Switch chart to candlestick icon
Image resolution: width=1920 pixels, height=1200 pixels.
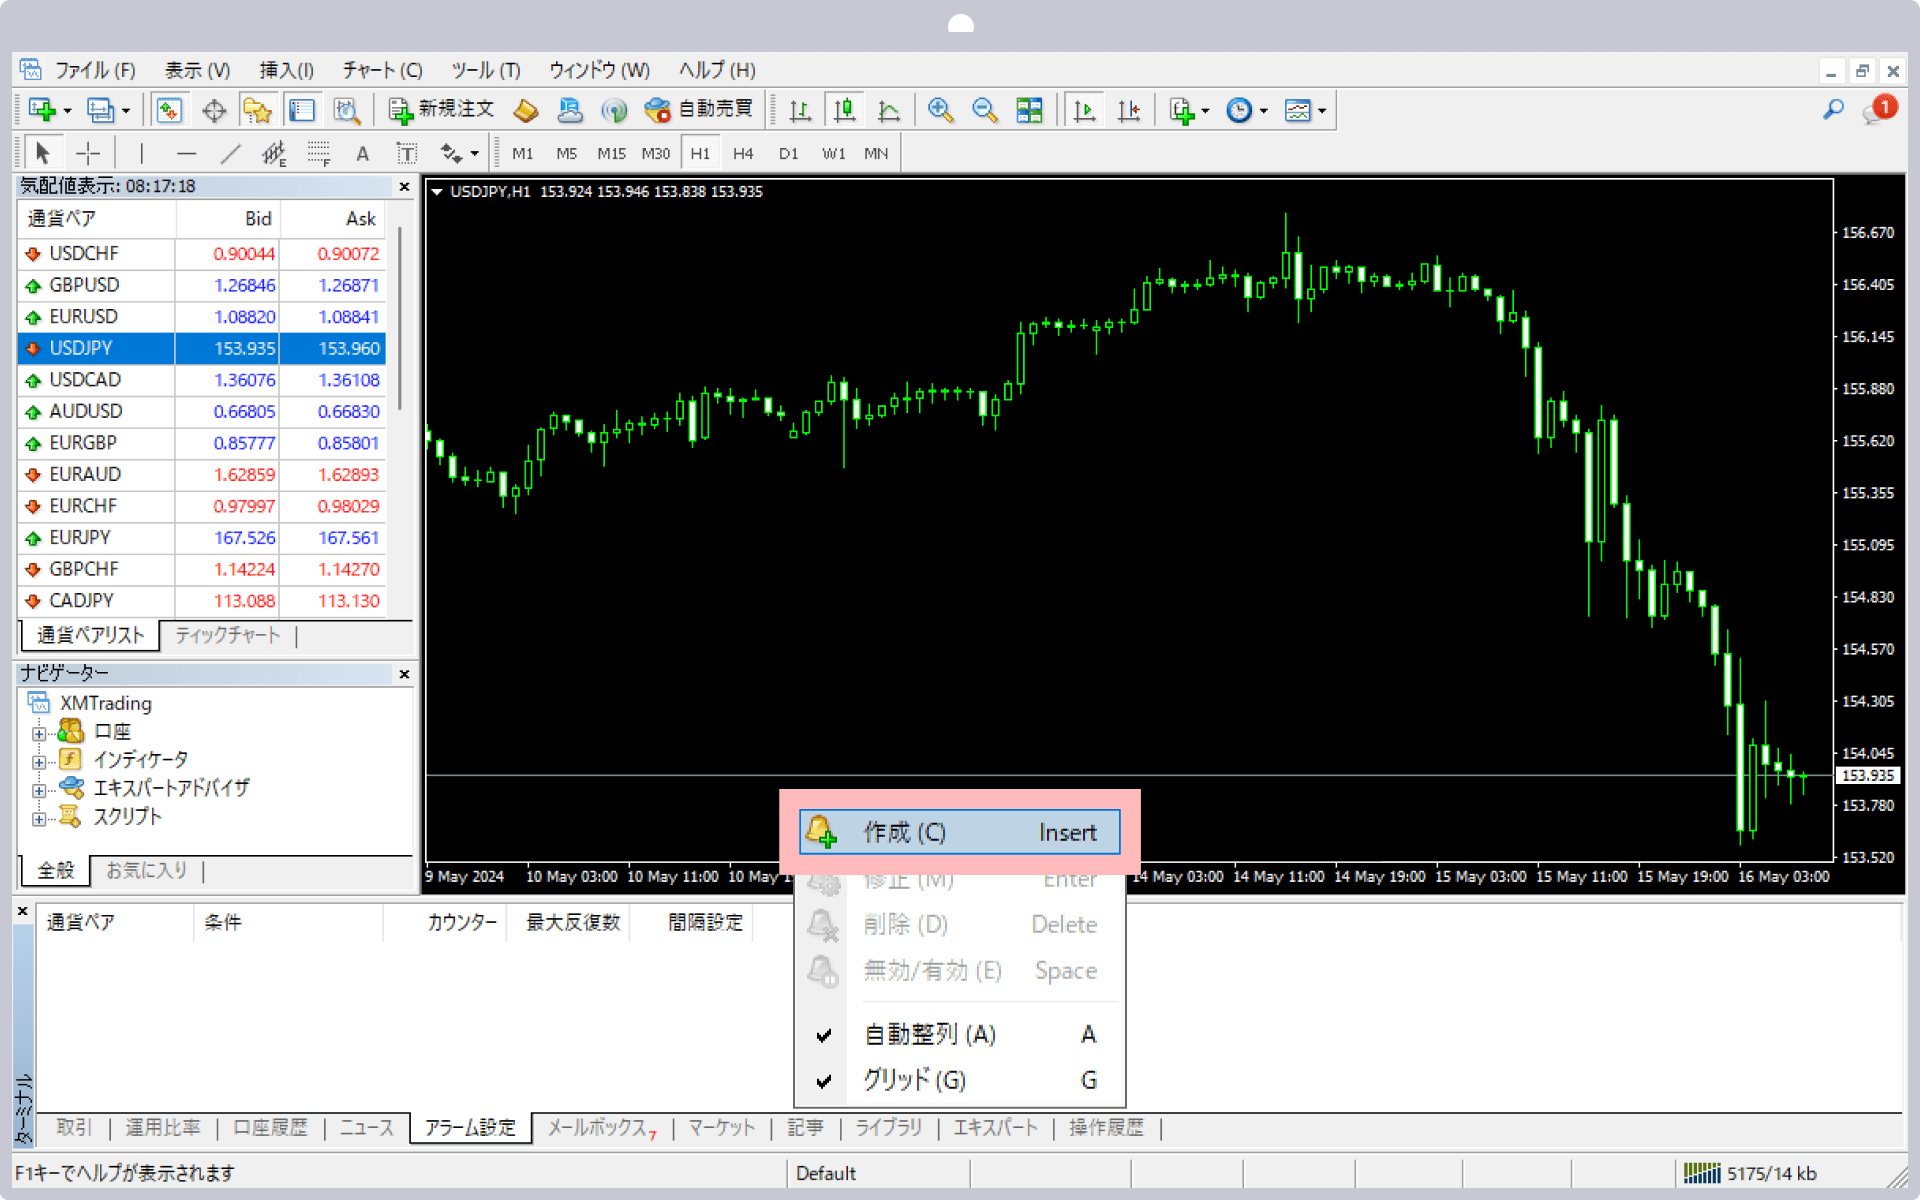pos(845,110)
